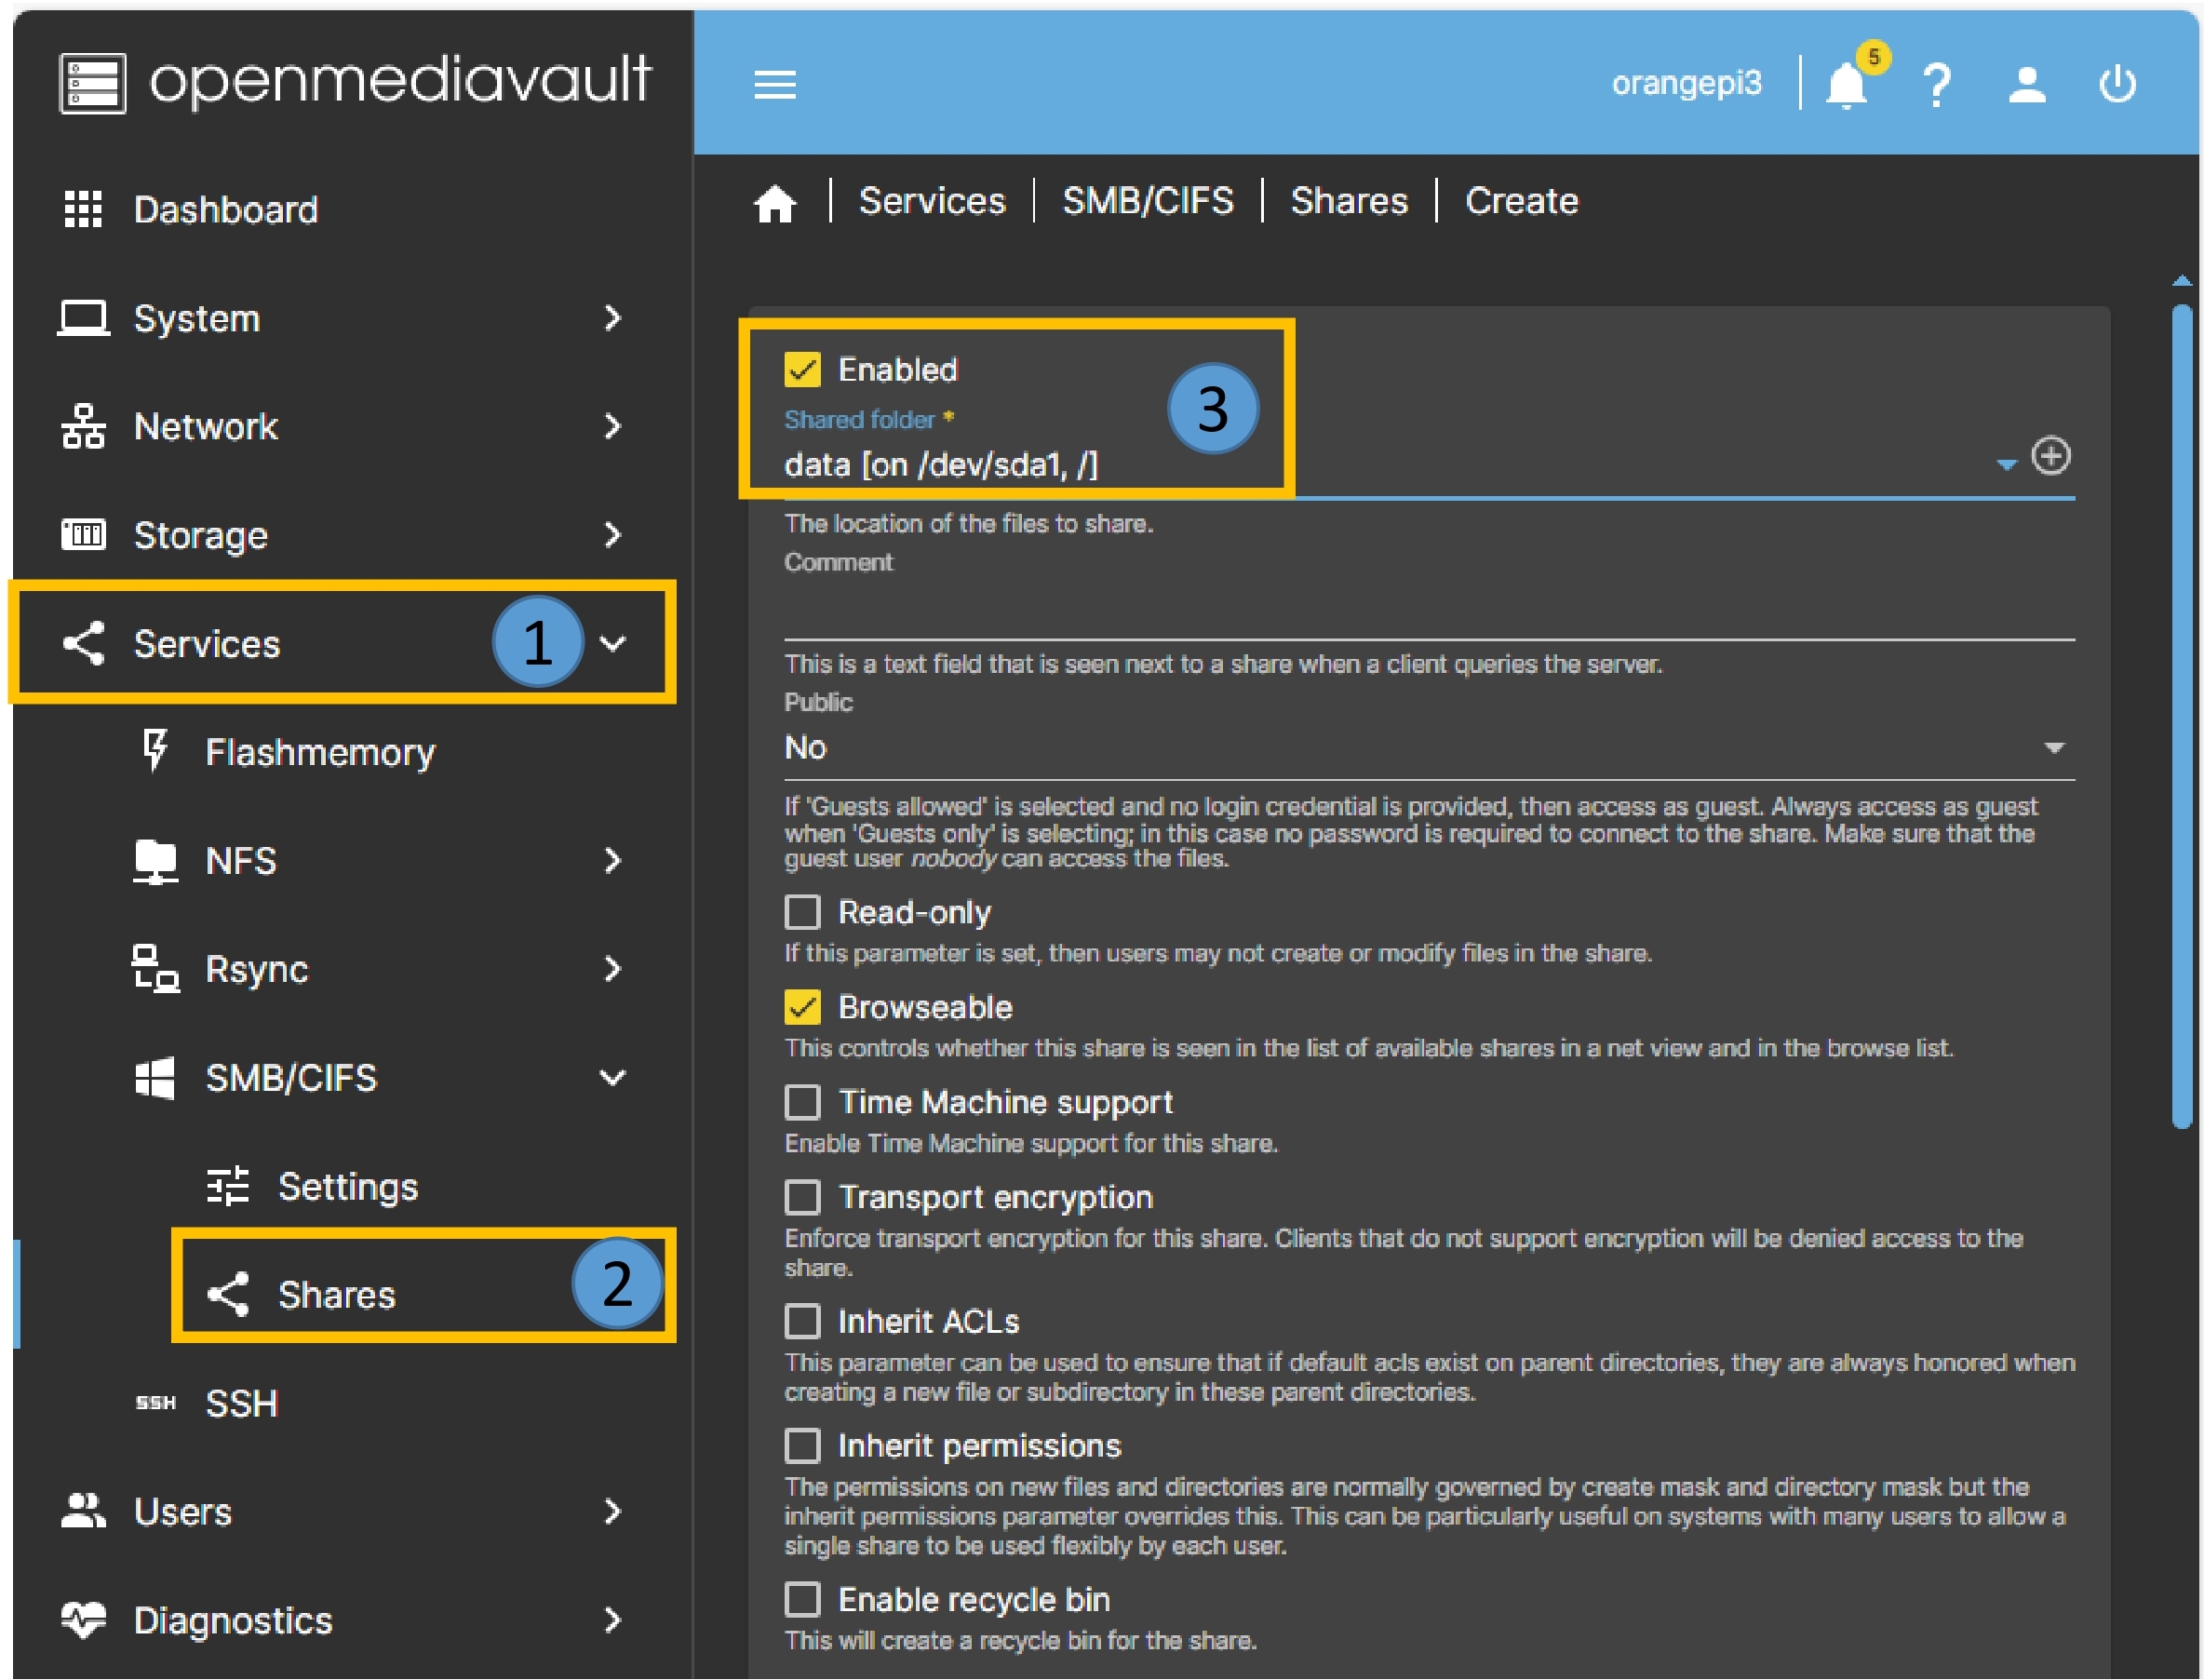Click the Flashmemory lightning icon
2204x1680 pixels.
pyautogui.click(x=155, y=751)
